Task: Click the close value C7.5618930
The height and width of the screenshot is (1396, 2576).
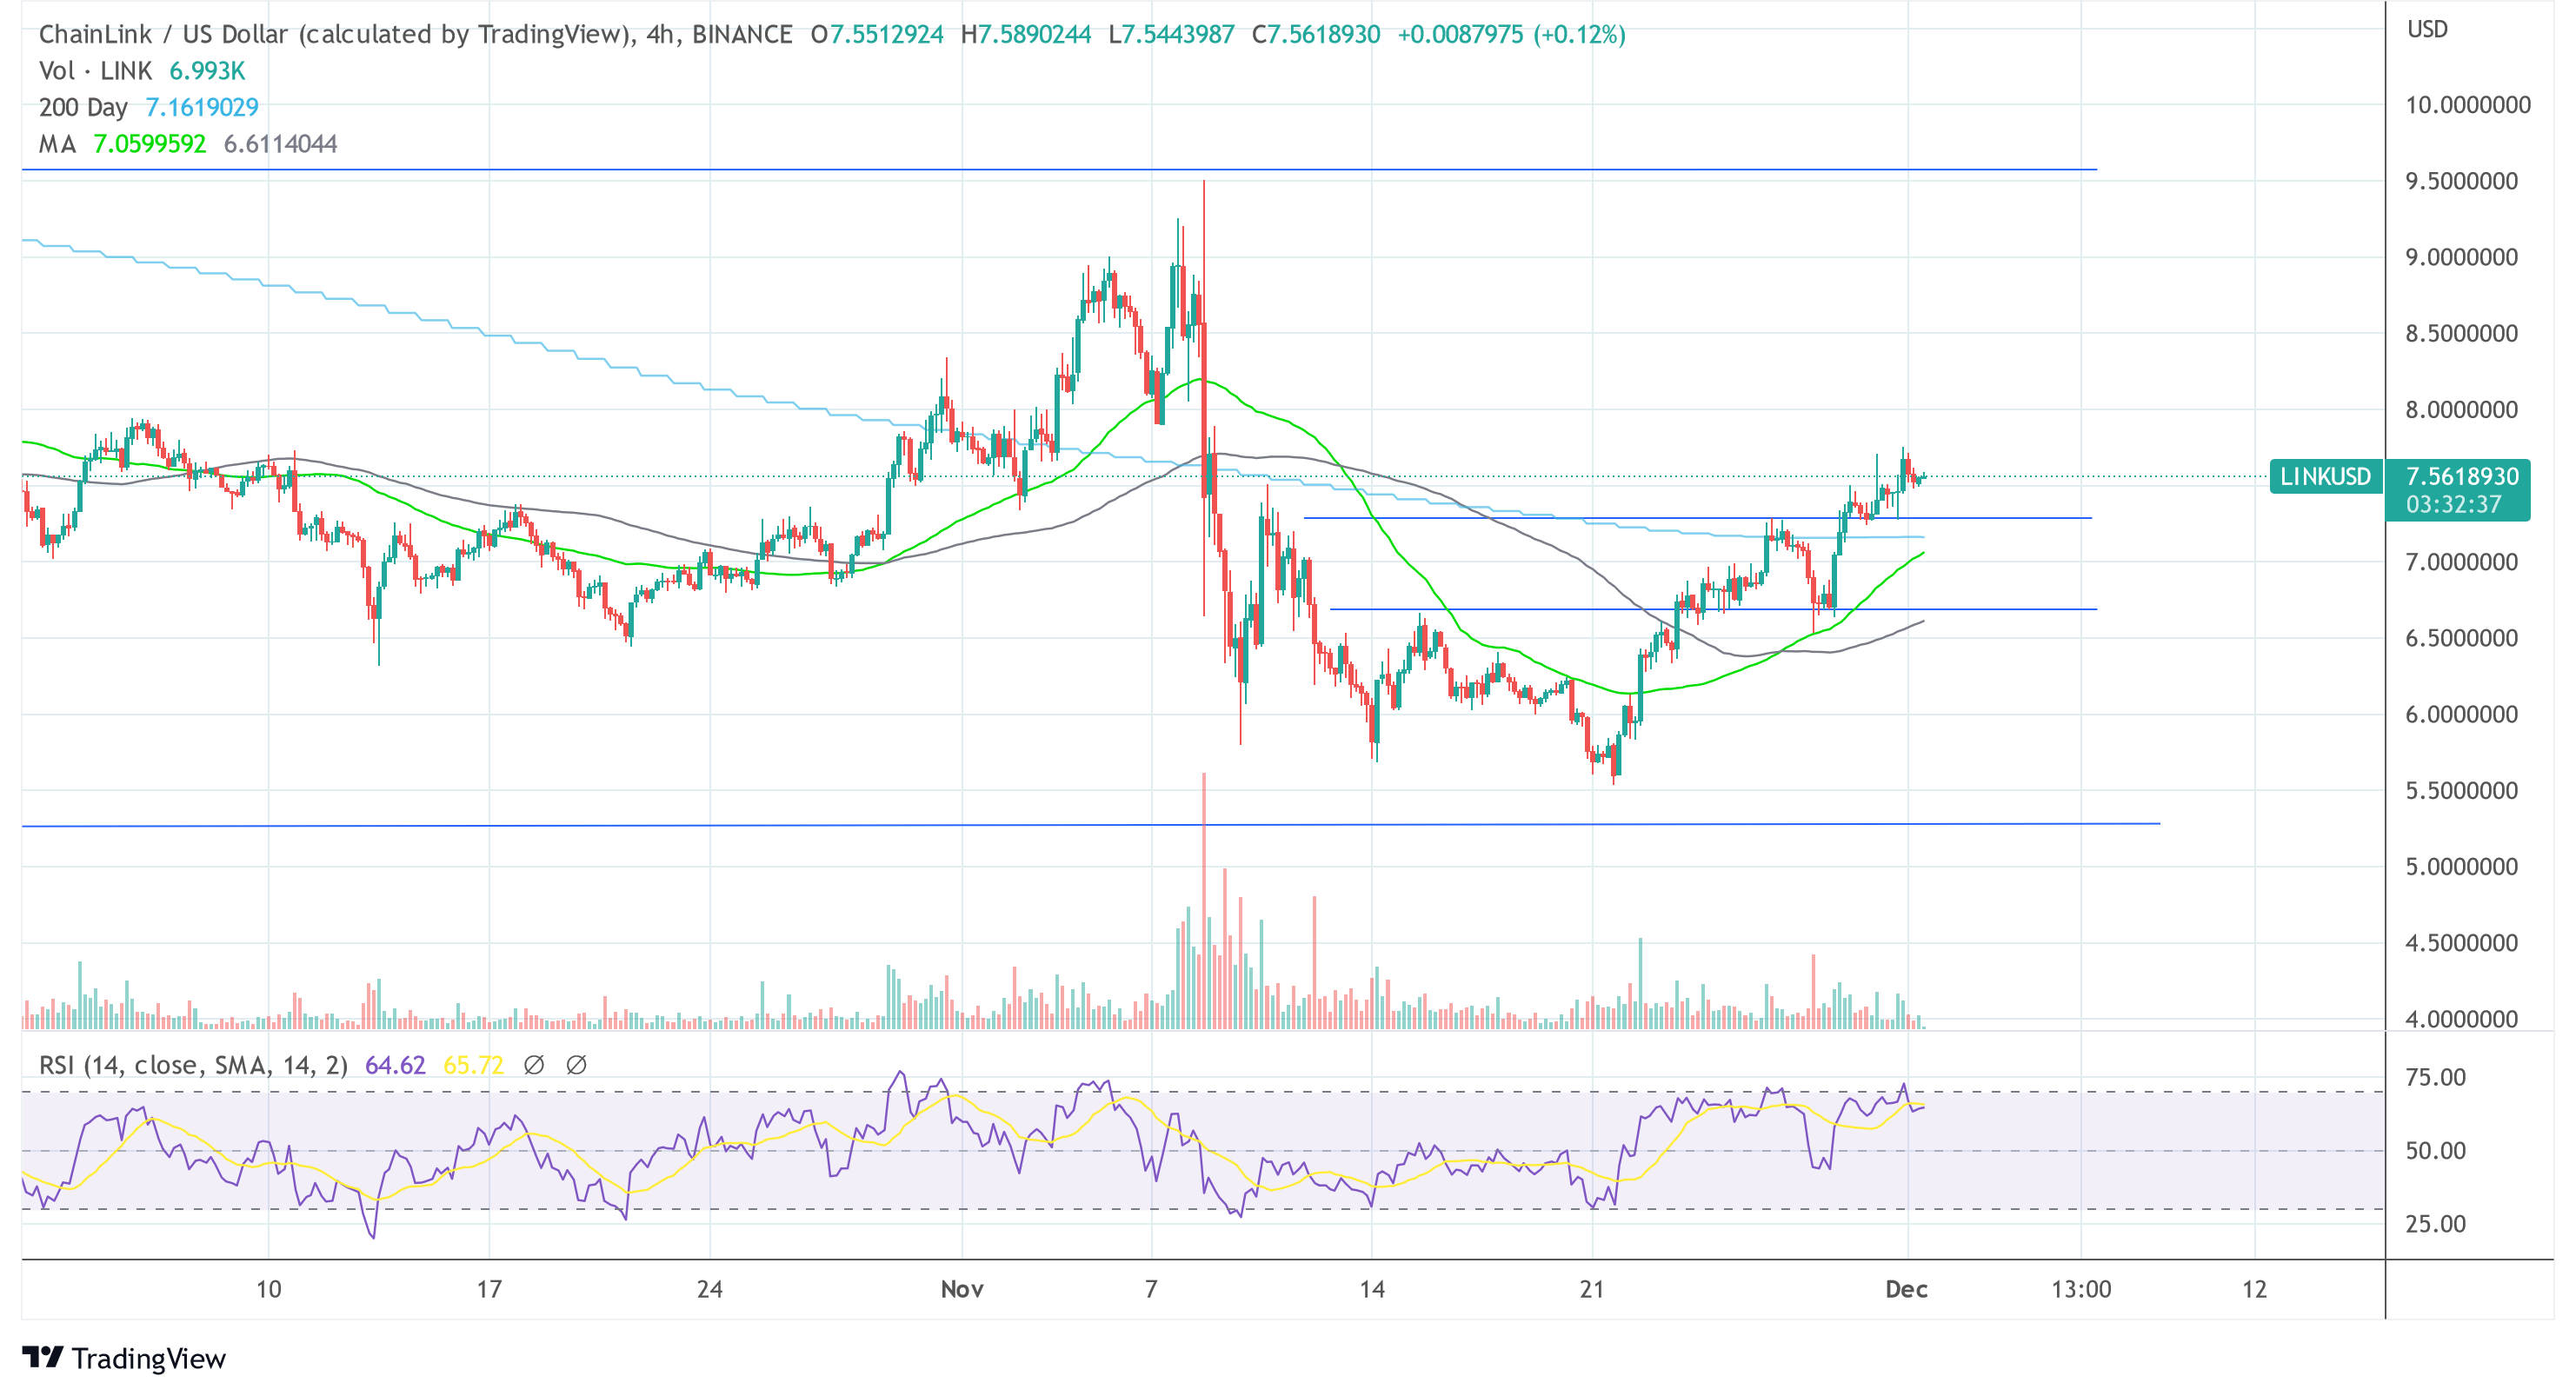Action: pos(1316,34)
